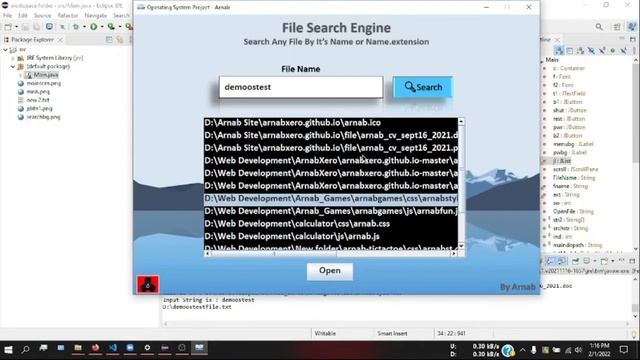
Task: Select searchbg.png in Package Explorer
Action: (x=39, y=117)
